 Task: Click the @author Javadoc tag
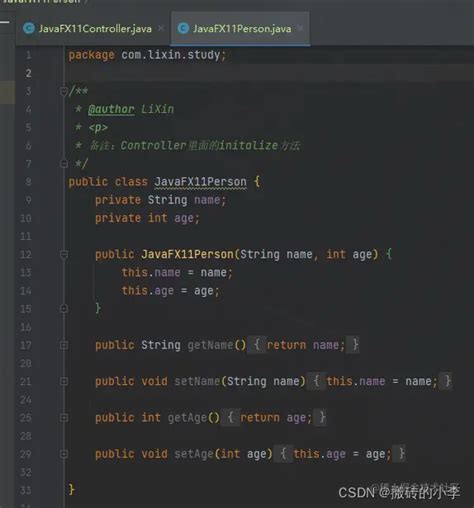pos(111,109)
